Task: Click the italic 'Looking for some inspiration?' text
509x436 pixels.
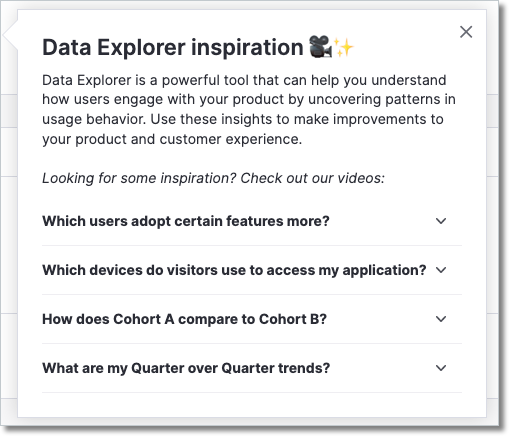Action: [x=139, y=178]
